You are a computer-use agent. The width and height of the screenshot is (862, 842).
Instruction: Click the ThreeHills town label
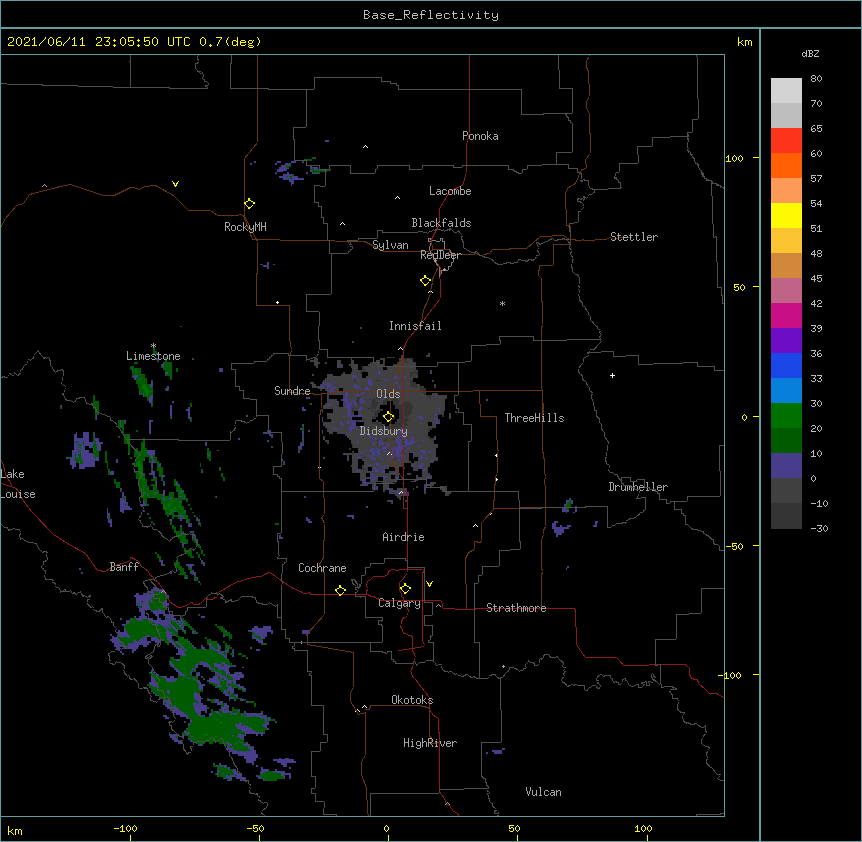click(534, 418)
